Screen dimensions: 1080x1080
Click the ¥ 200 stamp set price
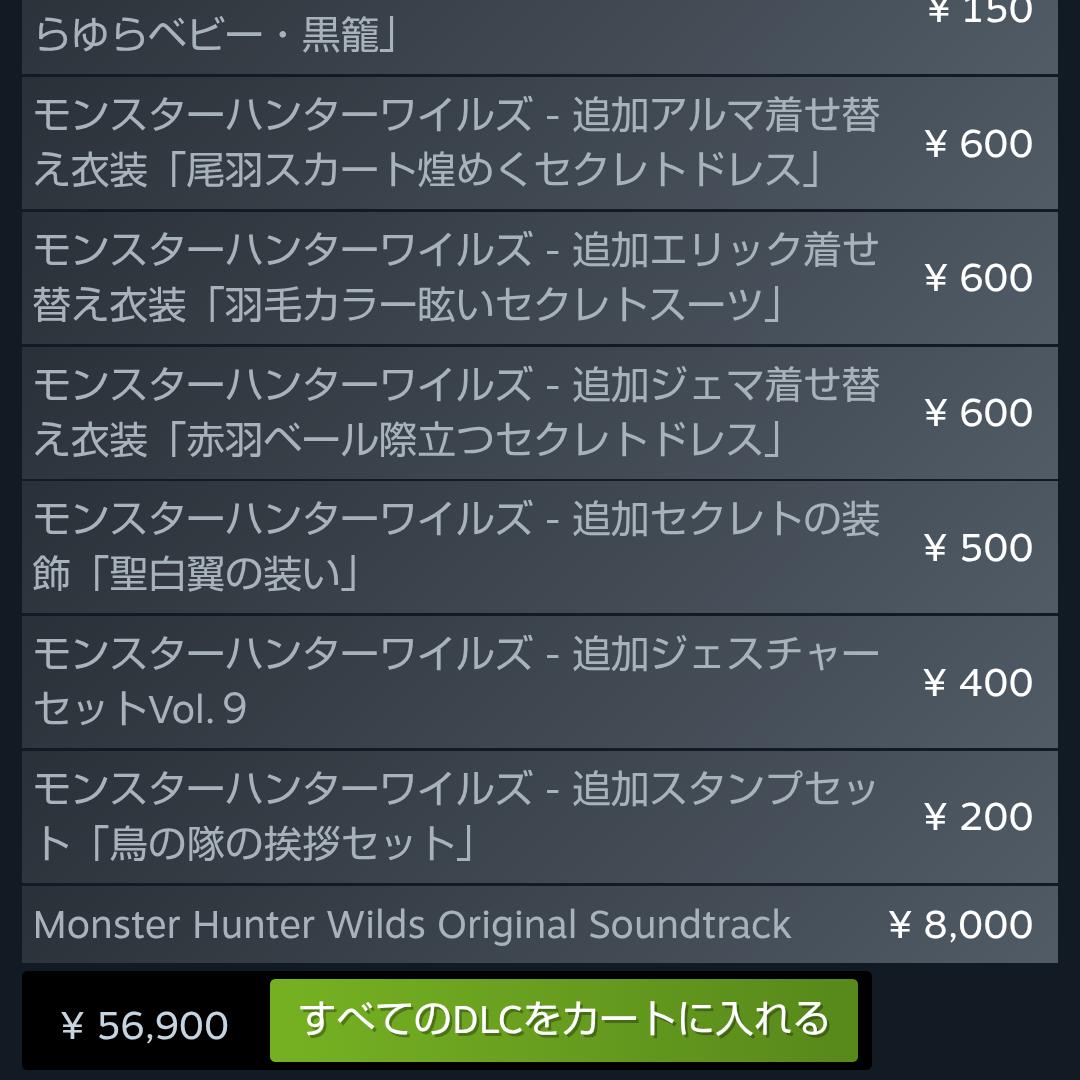click(978, 817)
